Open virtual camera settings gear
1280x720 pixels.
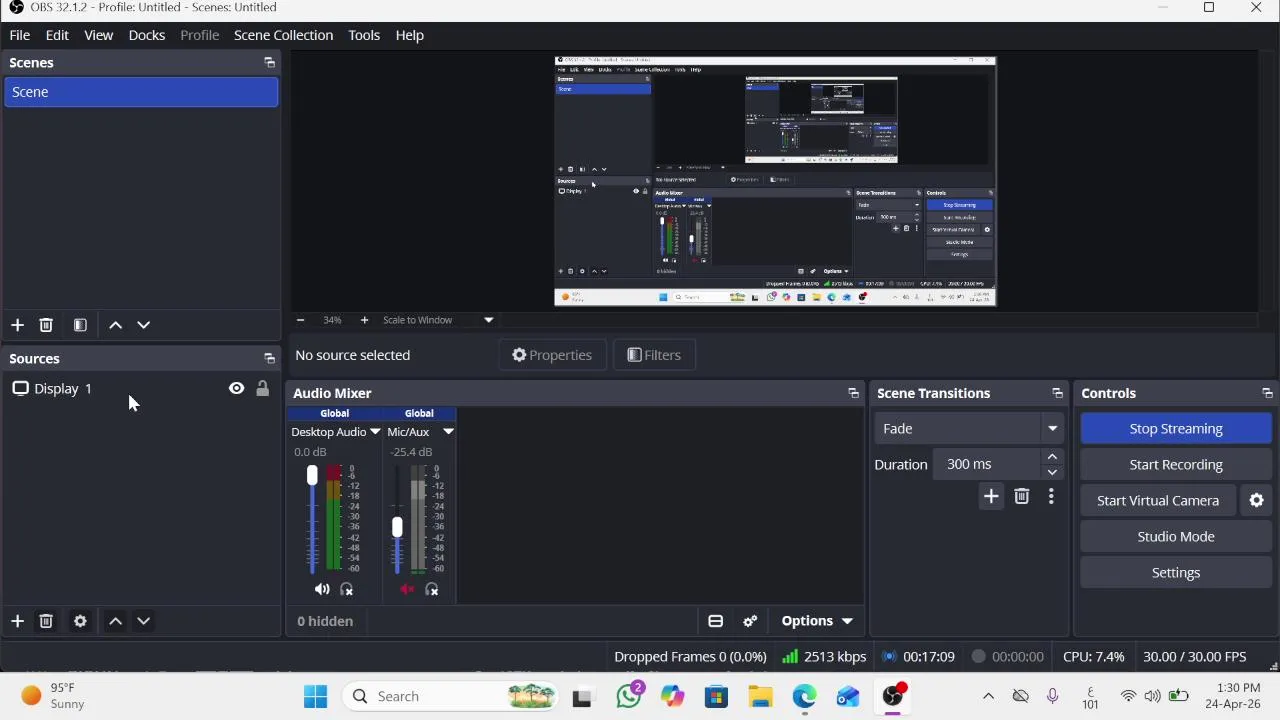click(x=1257, y=501)
